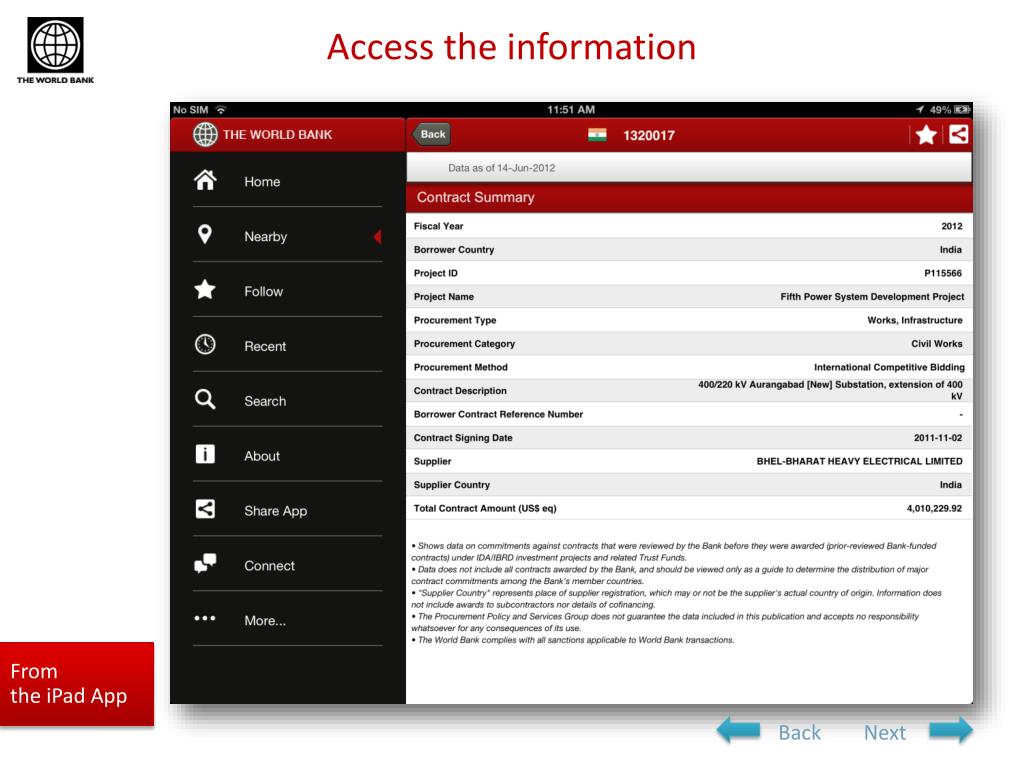Click the World Bank globe icon in app header

click(205, 135)
